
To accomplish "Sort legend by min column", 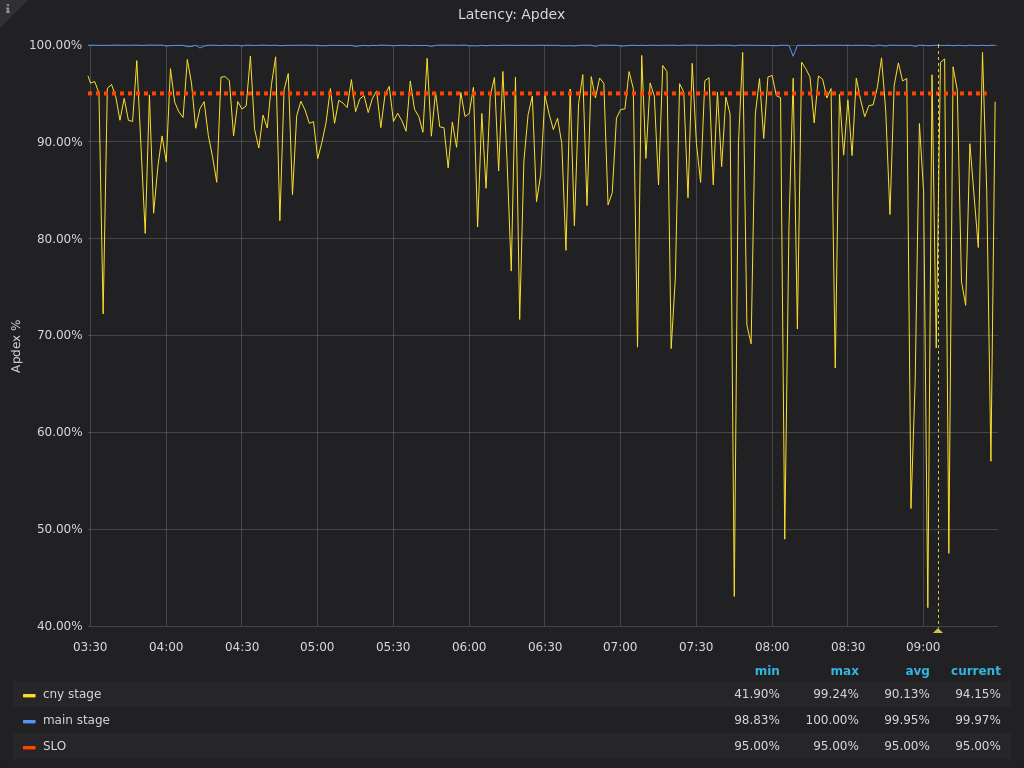I will point(767,671).
